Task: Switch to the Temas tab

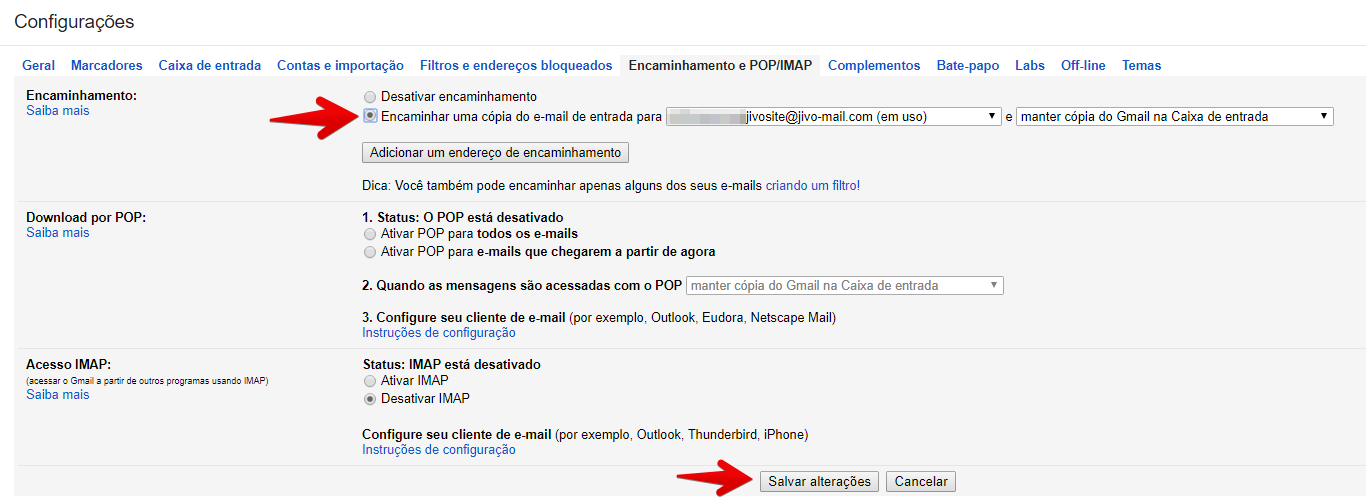Action: point(1141,66)
